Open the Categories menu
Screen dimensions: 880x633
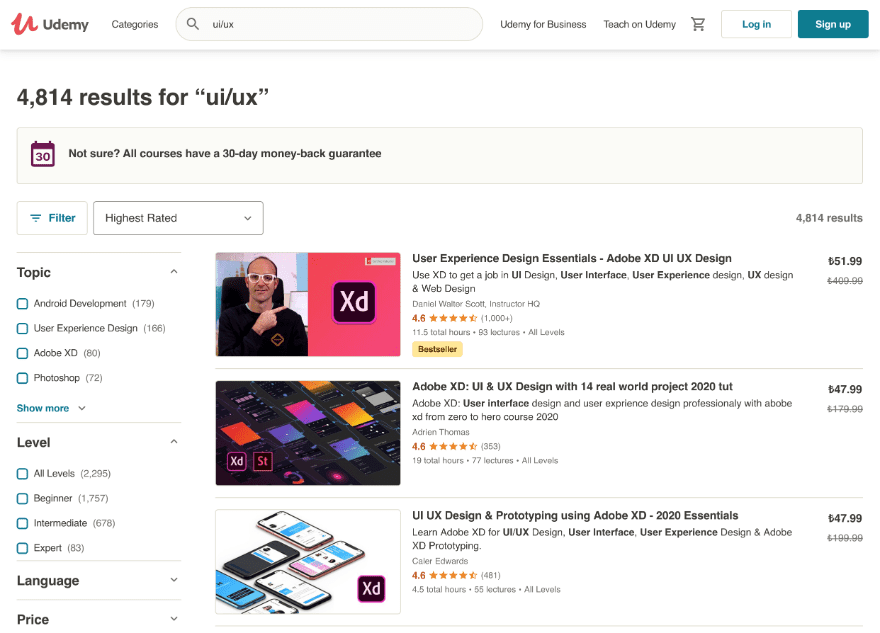click(x=135, y=24)
